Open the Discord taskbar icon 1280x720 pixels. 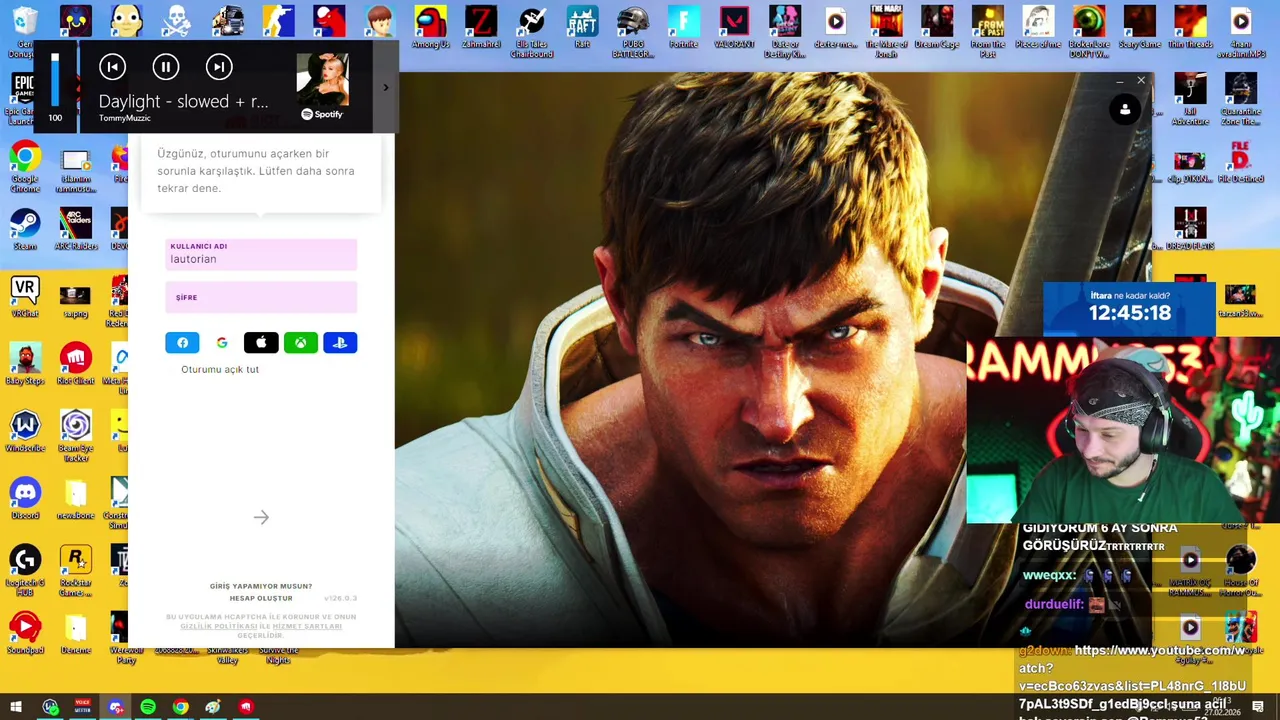click(x=115, y=707)
